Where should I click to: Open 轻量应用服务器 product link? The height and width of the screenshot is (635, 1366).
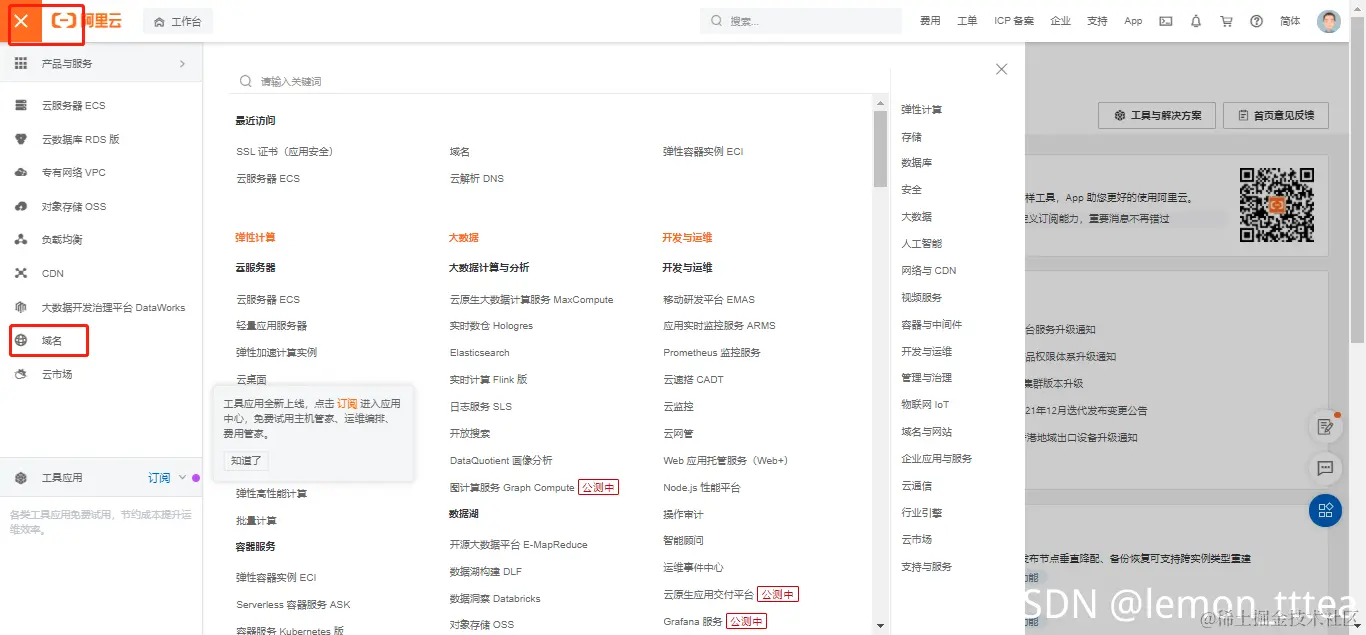pos(272,326)
